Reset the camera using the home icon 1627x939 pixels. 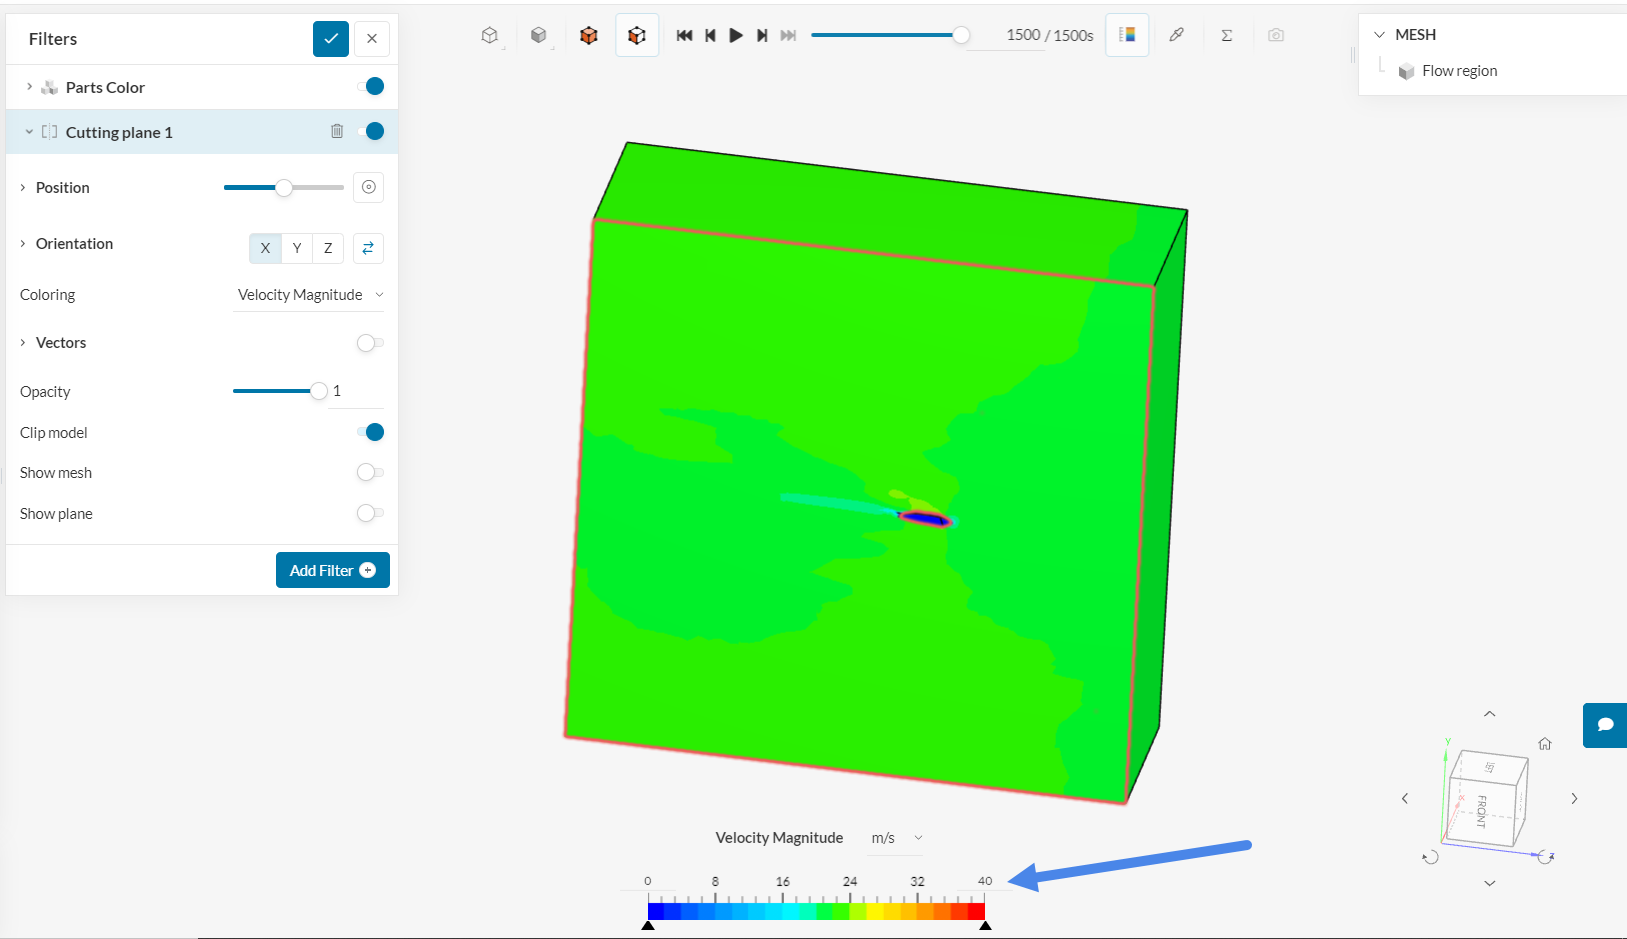(x=1545, y=744)
